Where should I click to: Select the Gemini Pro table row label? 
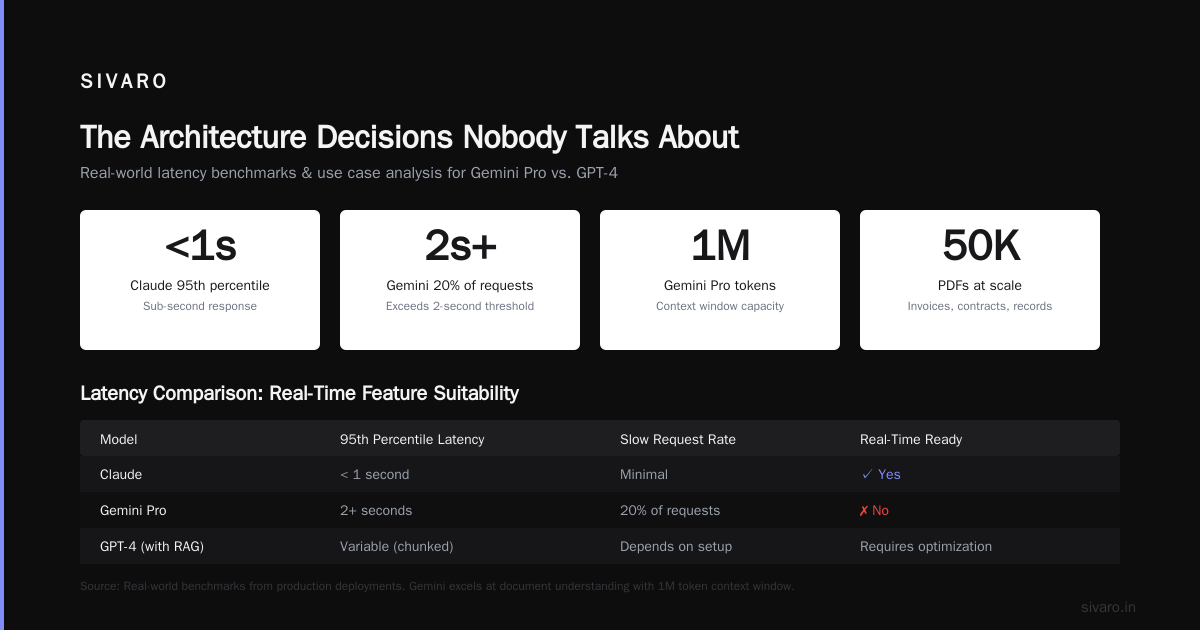tap(133, 510)
